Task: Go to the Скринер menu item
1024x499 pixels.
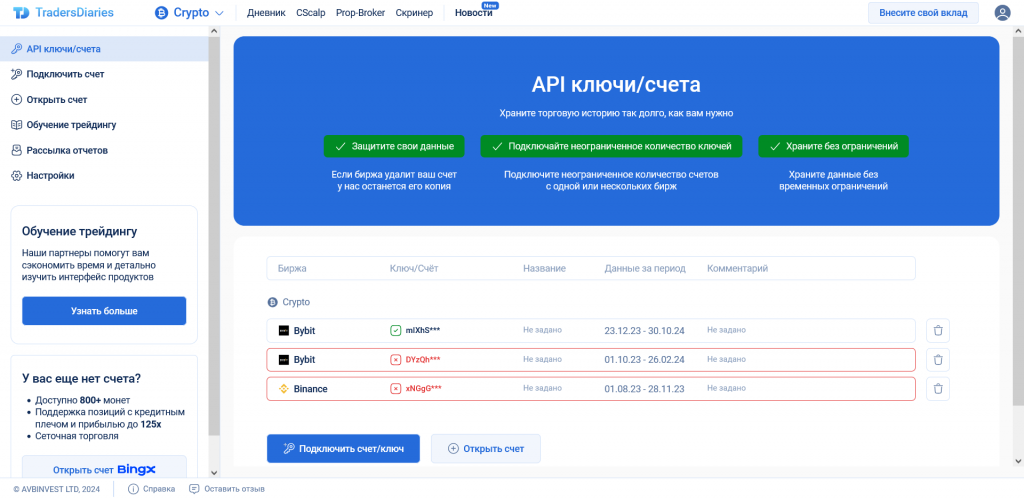Action: coord(414,13)
